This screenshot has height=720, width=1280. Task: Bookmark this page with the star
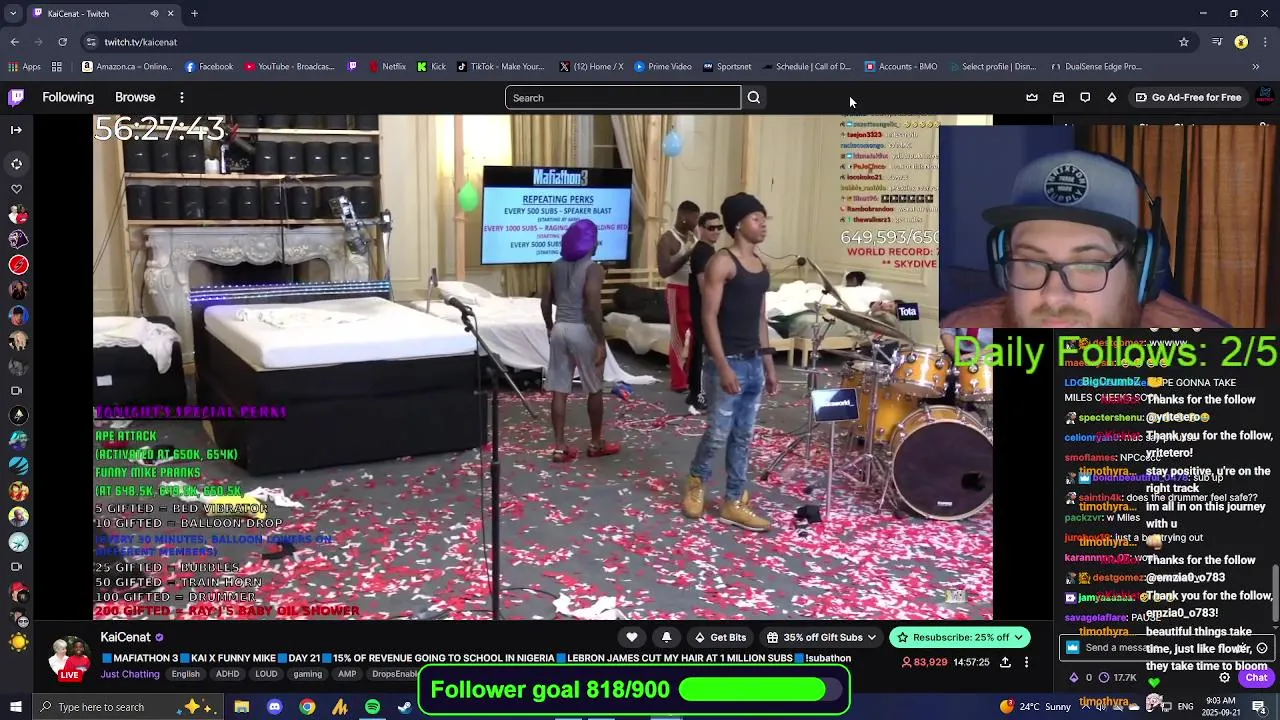(1184, 42)
